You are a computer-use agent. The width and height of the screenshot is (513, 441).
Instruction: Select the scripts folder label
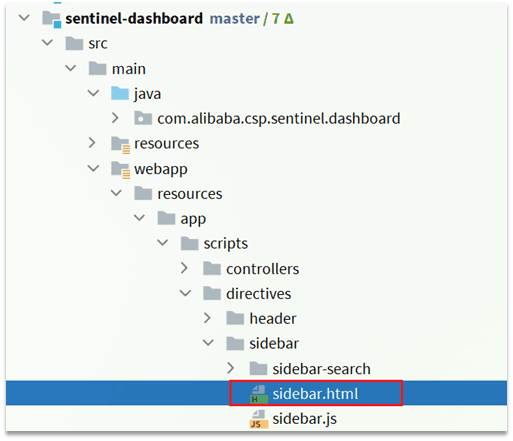coord(226,244)
